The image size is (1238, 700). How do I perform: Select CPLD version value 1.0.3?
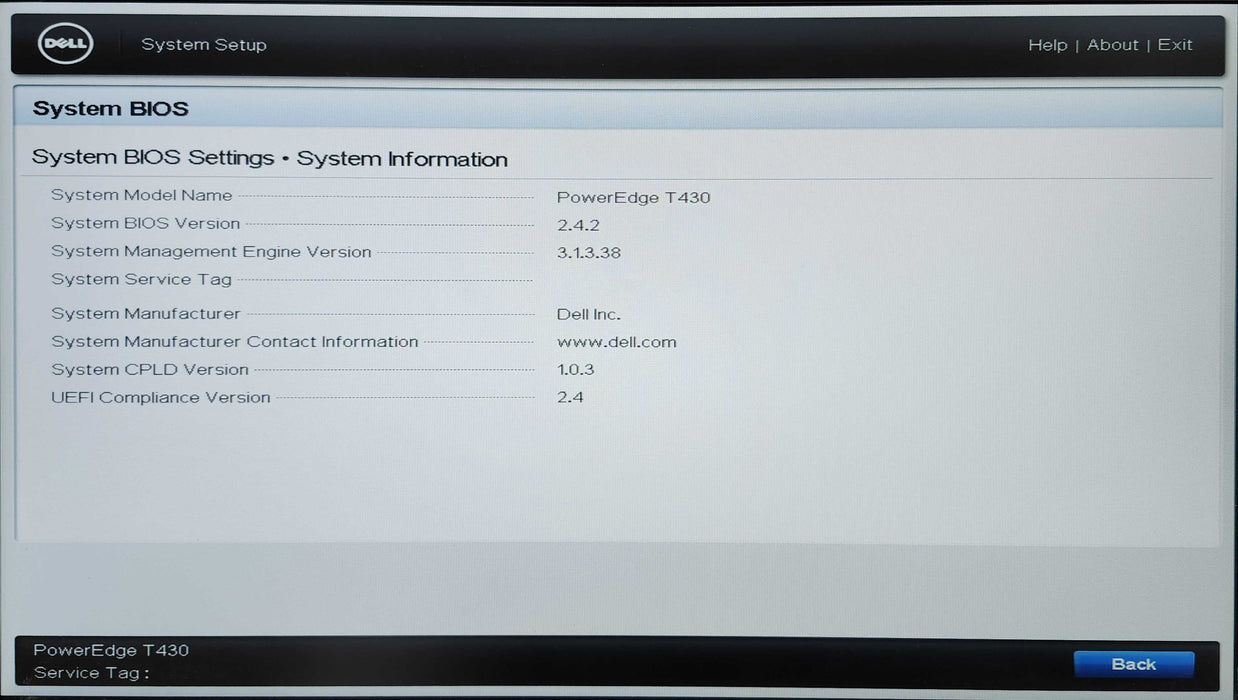coord(575,369)
